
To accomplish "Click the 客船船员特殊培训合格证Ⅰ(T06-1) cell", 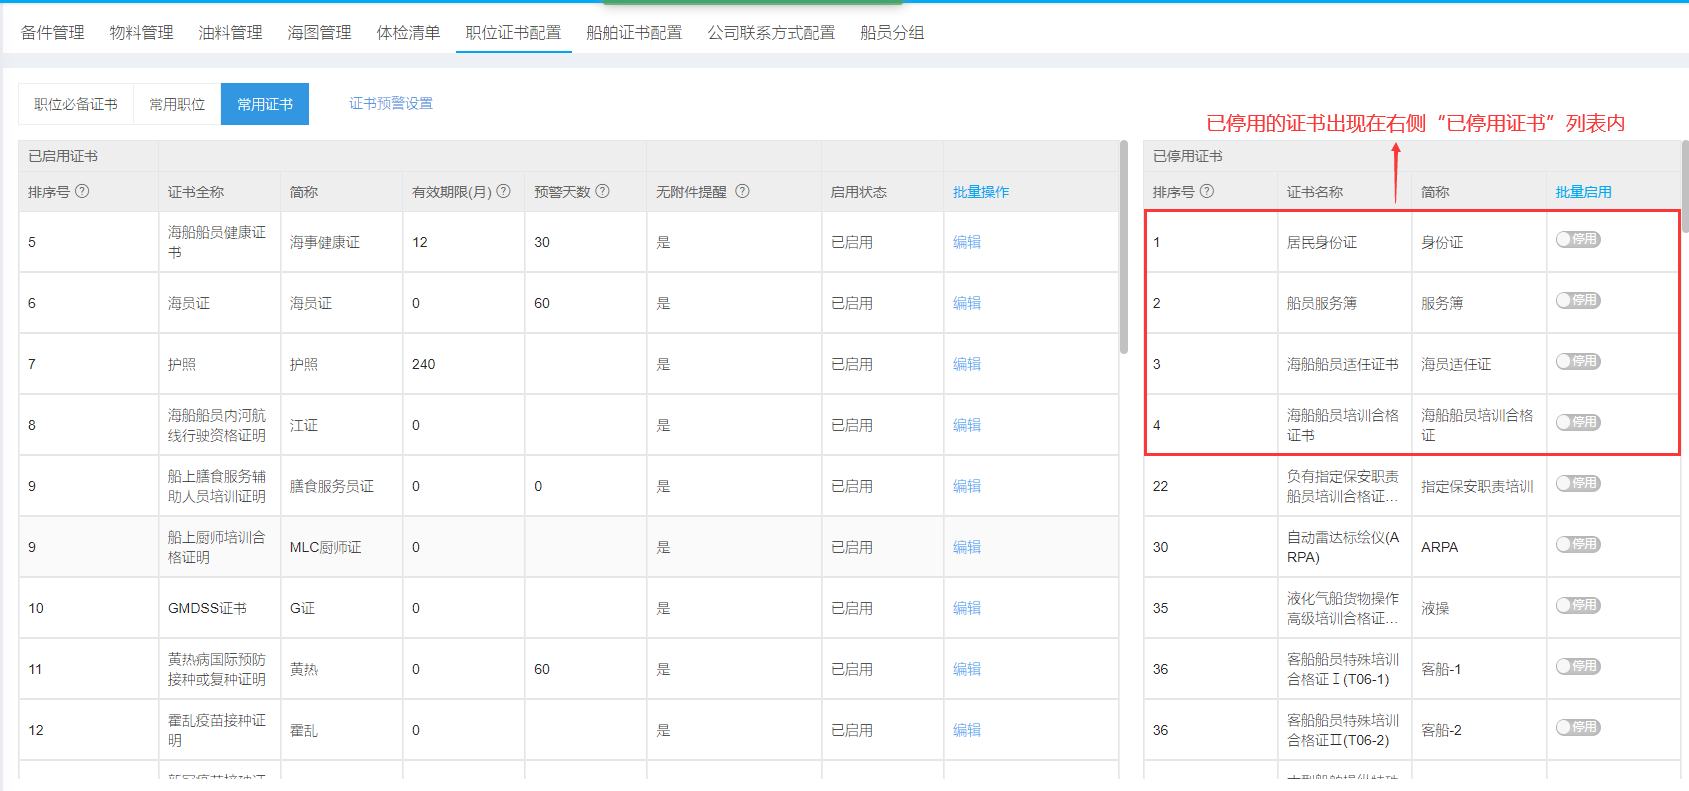I will point(1343,669).
